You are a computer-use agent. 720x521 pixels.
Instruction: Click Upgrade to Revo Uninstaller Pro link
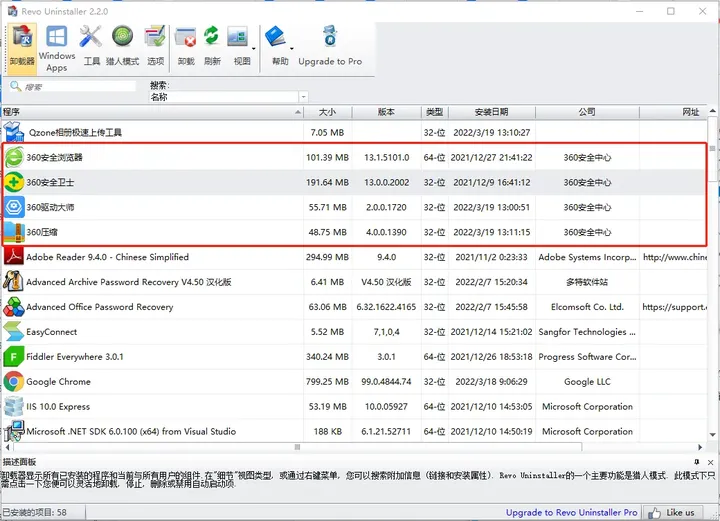click(571, 512)
